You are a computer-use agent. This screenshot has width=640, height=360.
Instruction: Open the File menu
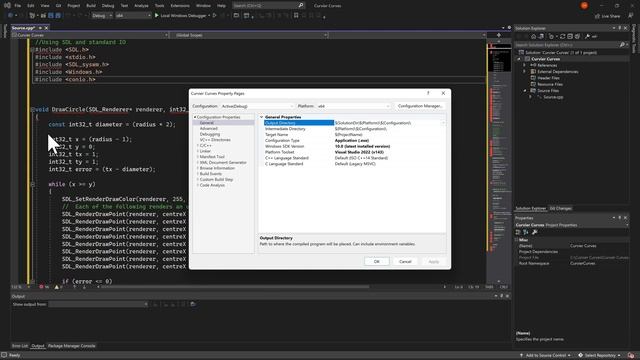(18, 6)
